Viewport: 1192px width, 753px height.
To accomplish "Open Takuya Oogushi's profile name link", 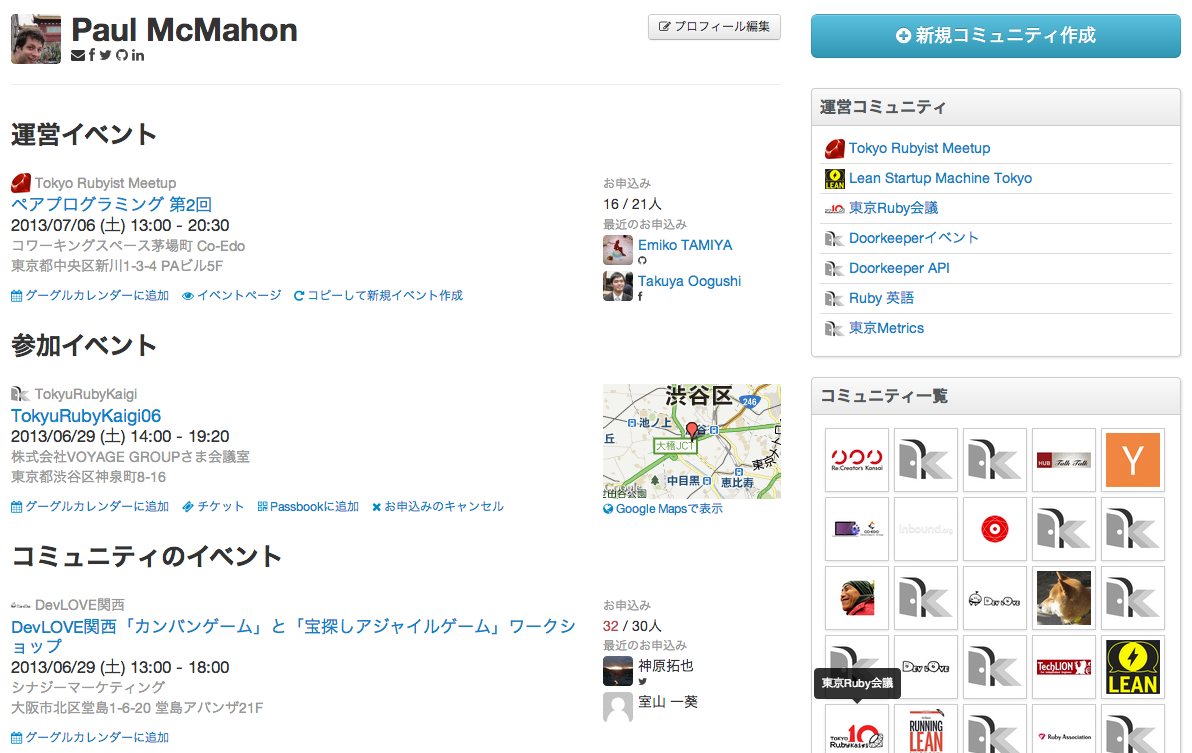I will coord(690,281).
